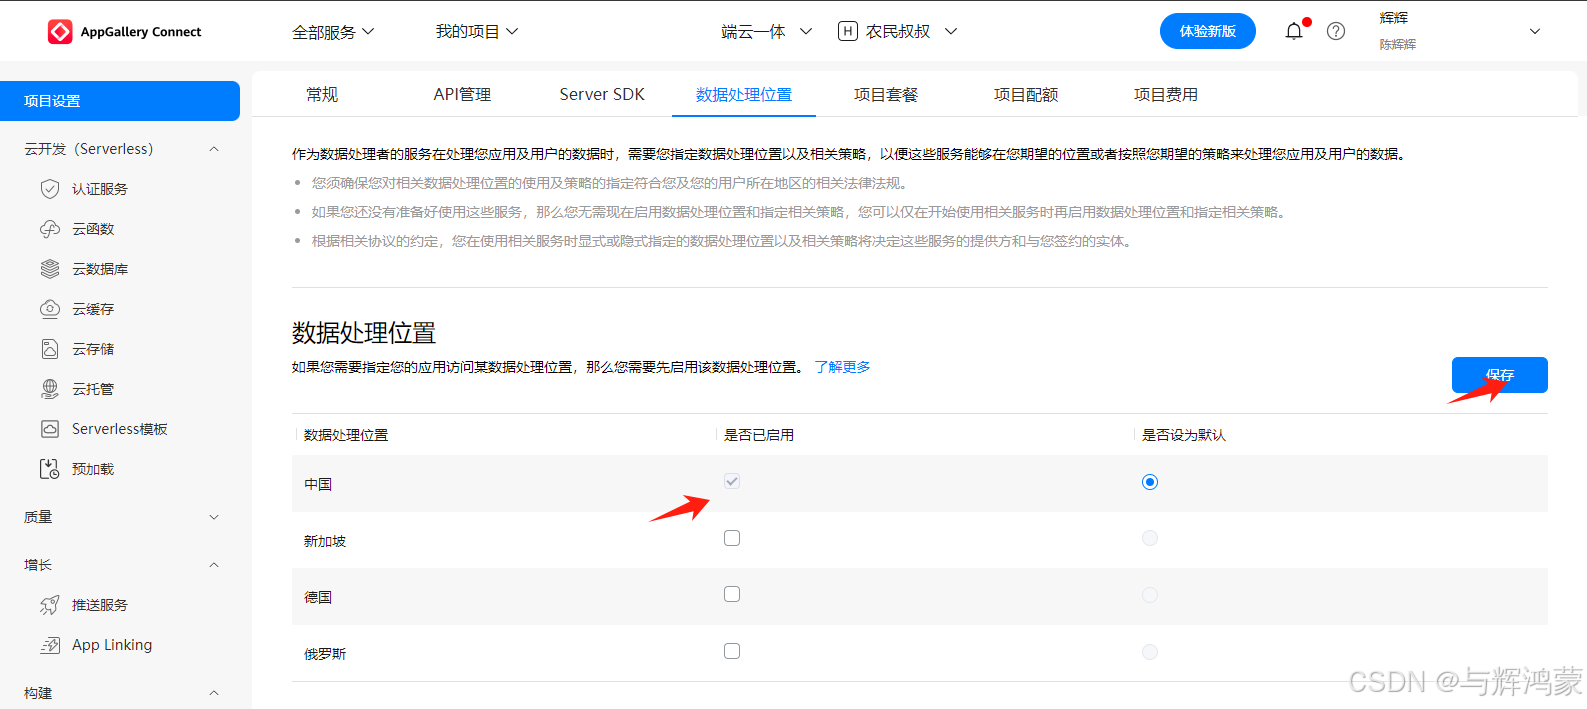This screenshot has width=1587, height=709.
Task: Enable the 新加坡 data location checkbox
Action: tap(732, 538)
